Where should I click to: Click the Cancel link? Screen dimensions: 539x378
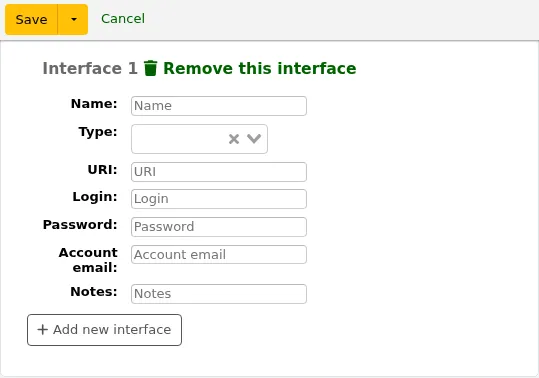click(123, 19)
